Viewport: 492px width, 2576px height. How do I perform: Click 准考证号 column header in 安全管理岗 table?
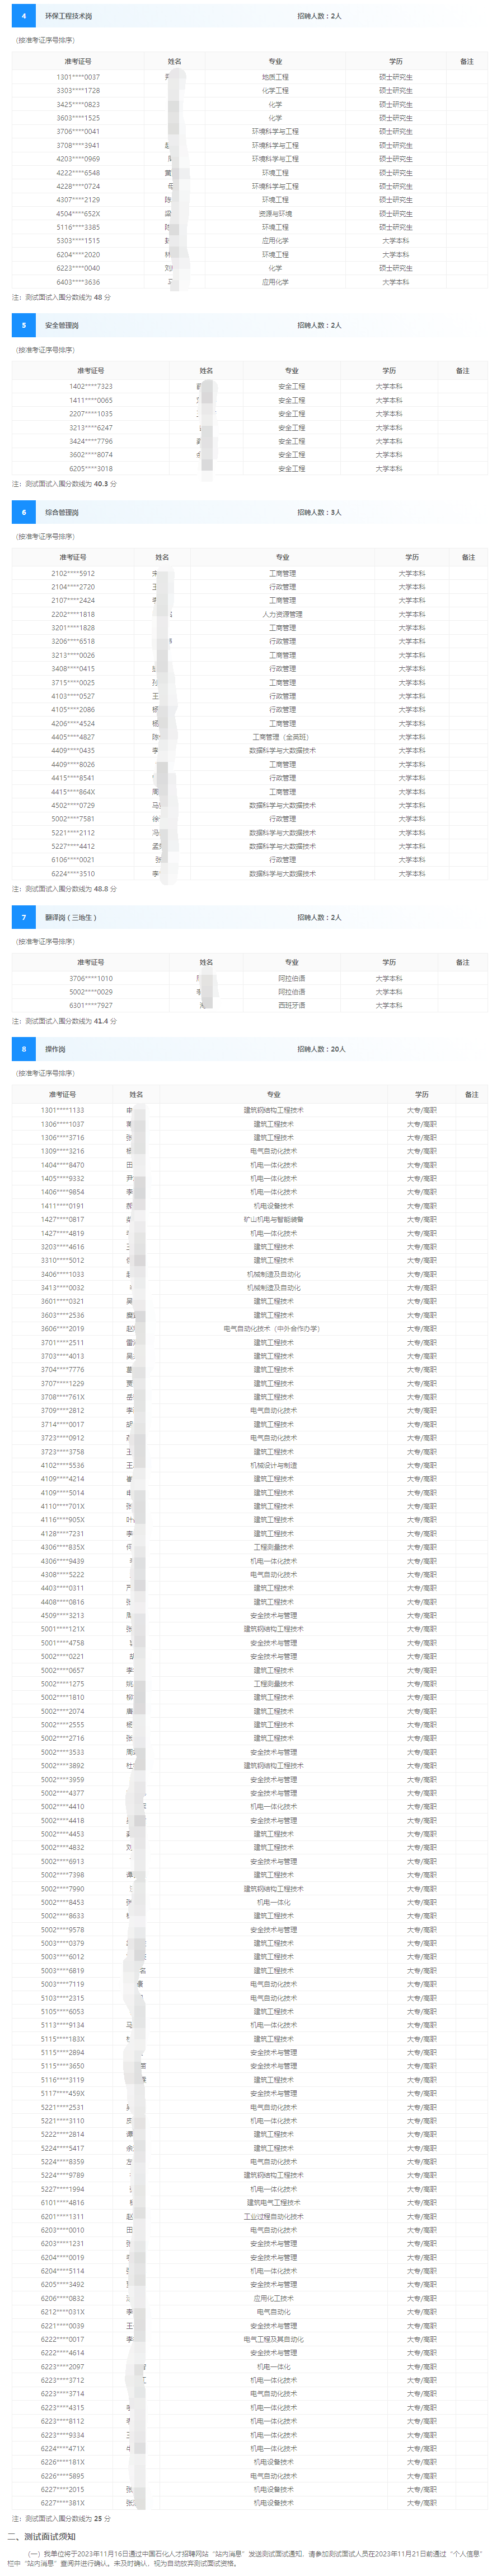pyautogui.click(x=90, y=371)
